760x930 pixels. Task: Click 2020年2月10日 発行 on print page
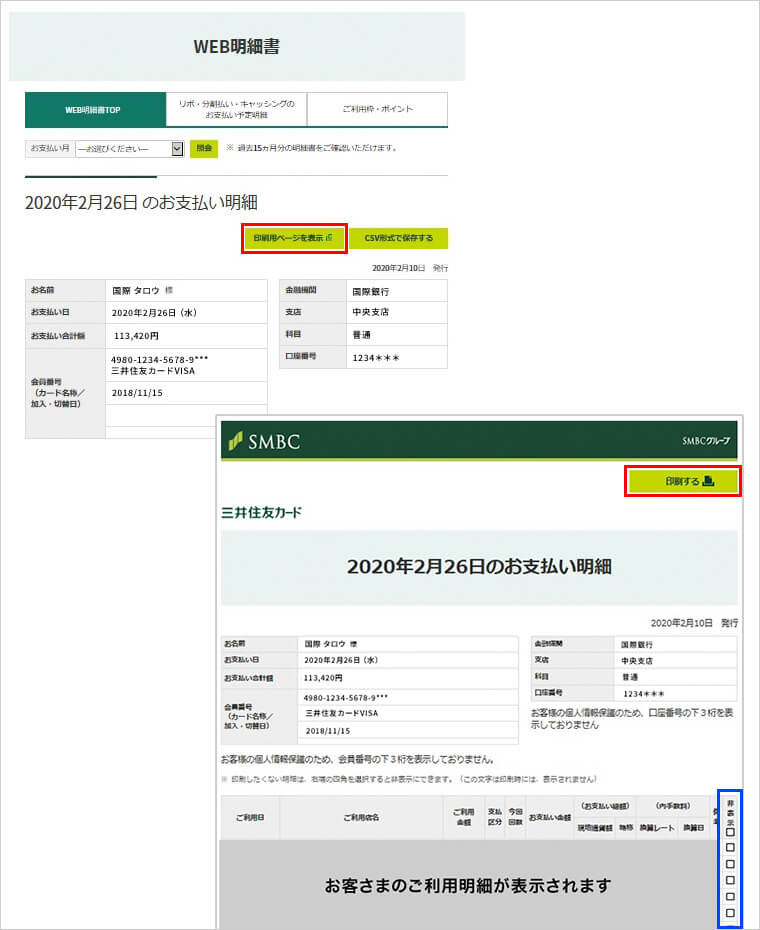point(694,623)
